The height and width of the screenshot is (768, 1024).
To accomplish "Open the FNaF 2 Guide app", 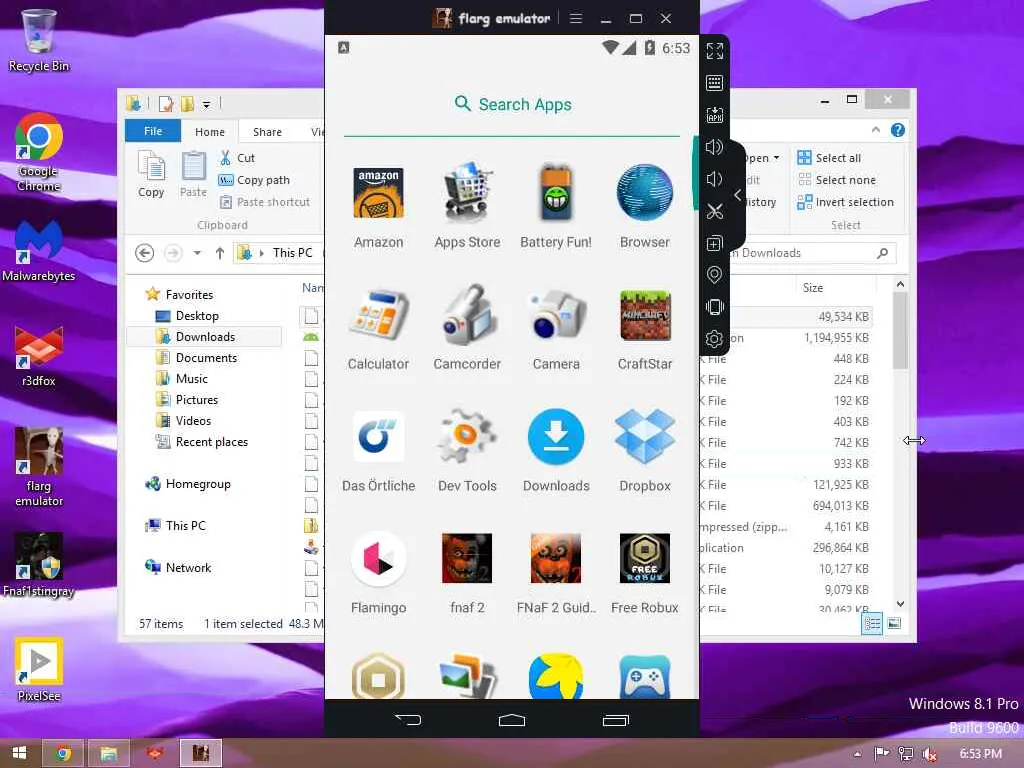I will pyautogui.click(x=556, y=573).
